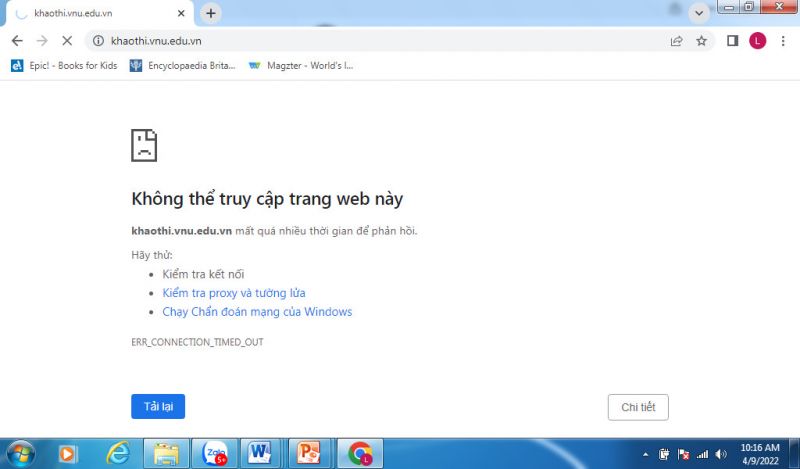The width and height of the screenshot is (800, 469).
Task: Expand the tab search dropdown arrow
Action: click(699, 12)
